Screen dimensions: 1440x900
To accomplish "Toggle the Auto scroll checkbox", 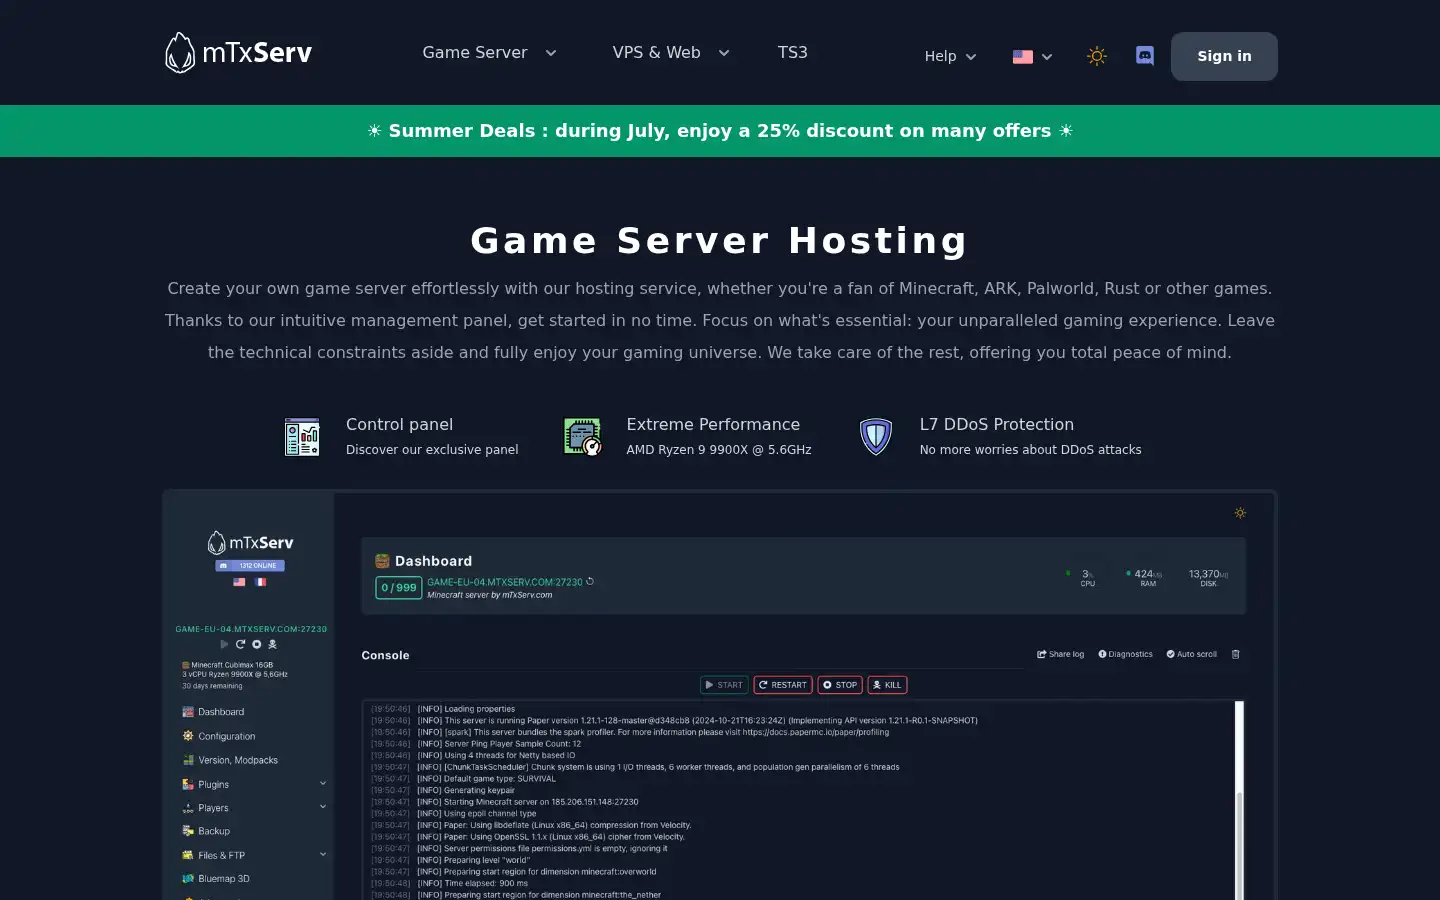I will click(1192, 654).
